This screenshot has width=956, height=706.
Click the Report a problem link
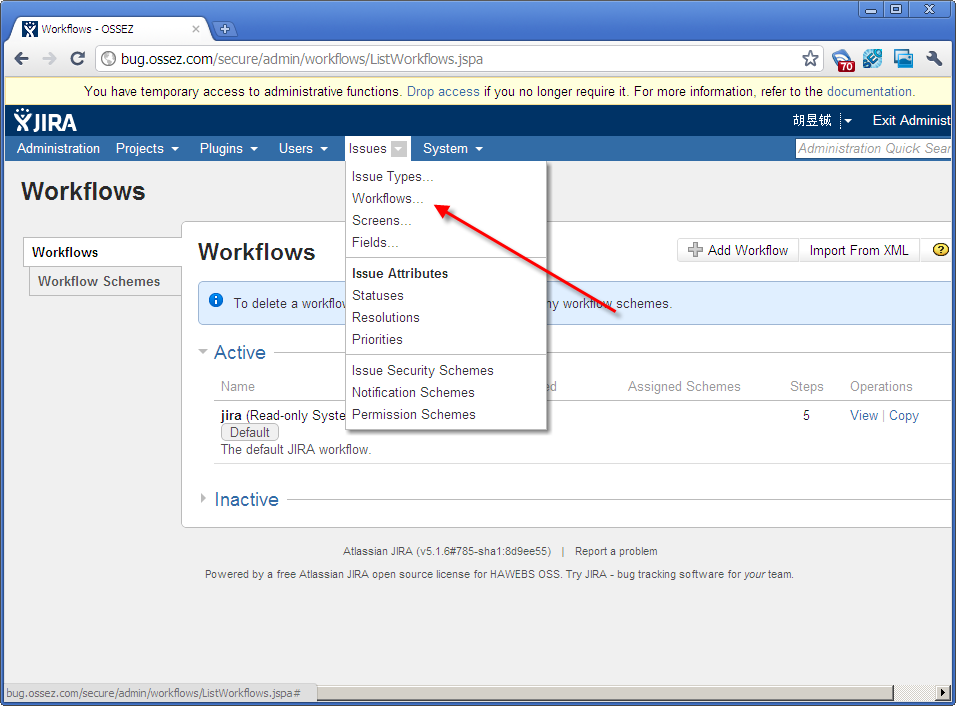coord(616,551)
